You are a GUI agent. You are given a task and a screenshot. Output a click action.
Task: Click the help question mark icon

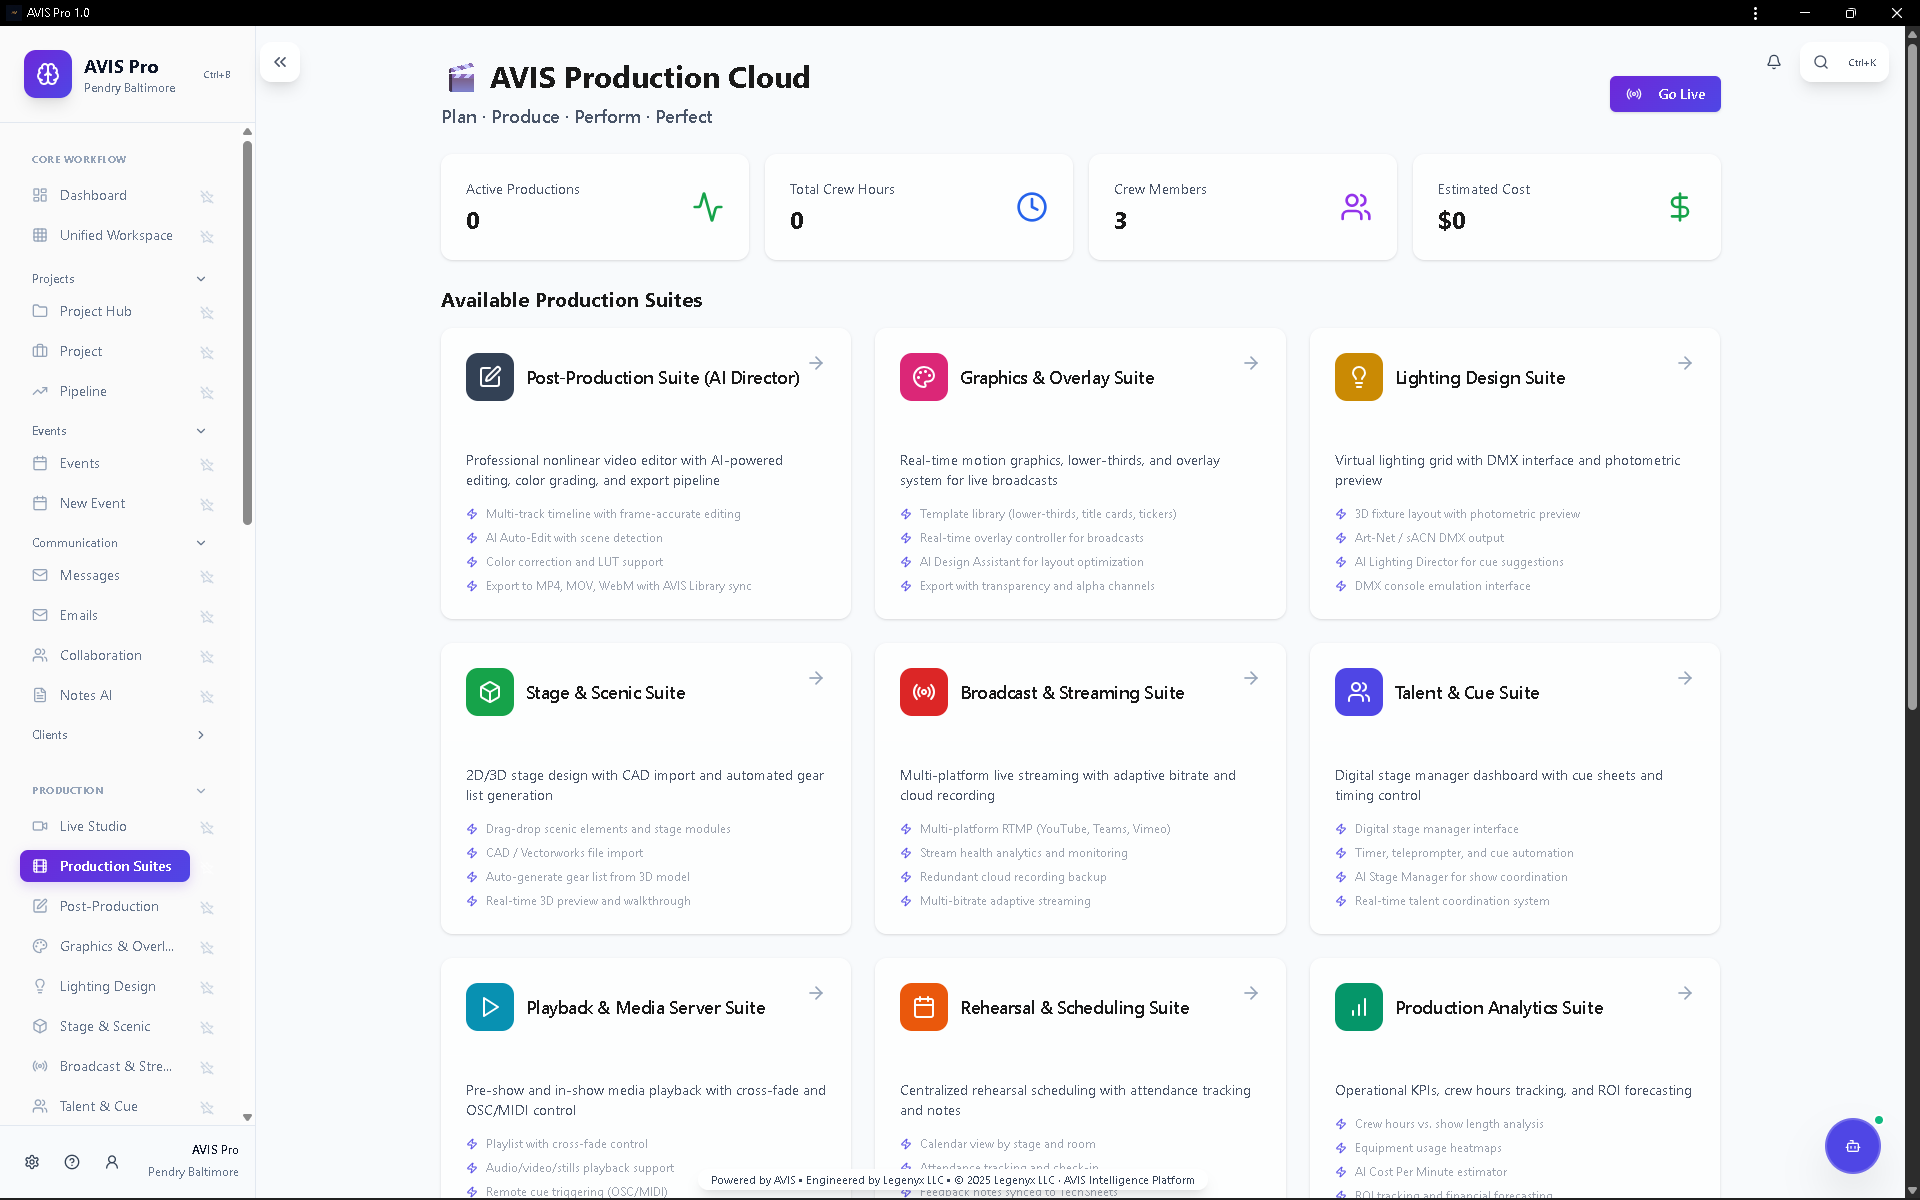(72, 1162)
